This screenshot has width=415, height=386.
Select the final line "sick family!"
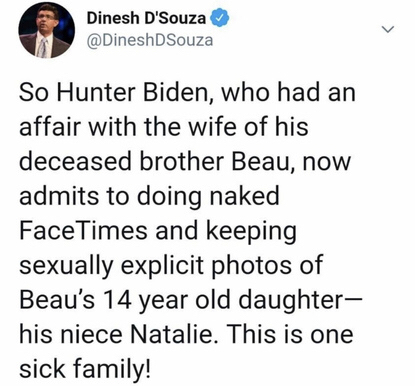[x=85, y=370]
